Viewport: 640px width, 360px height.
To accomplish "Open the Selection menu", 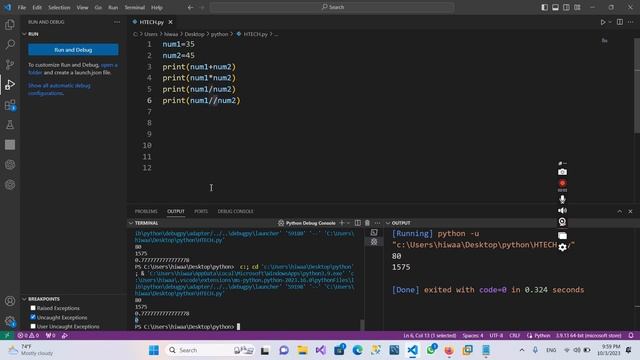I will coord(59,7).
